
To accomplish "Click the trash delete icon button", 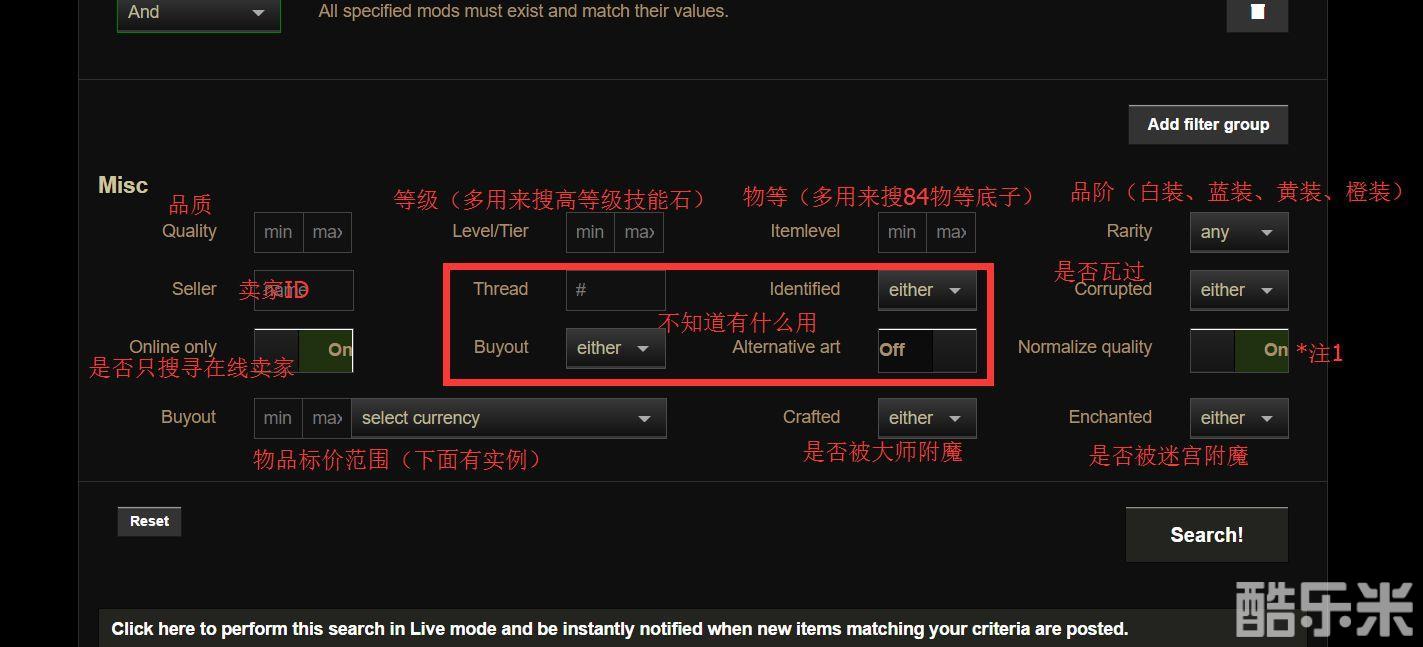I will (1257, 12).
